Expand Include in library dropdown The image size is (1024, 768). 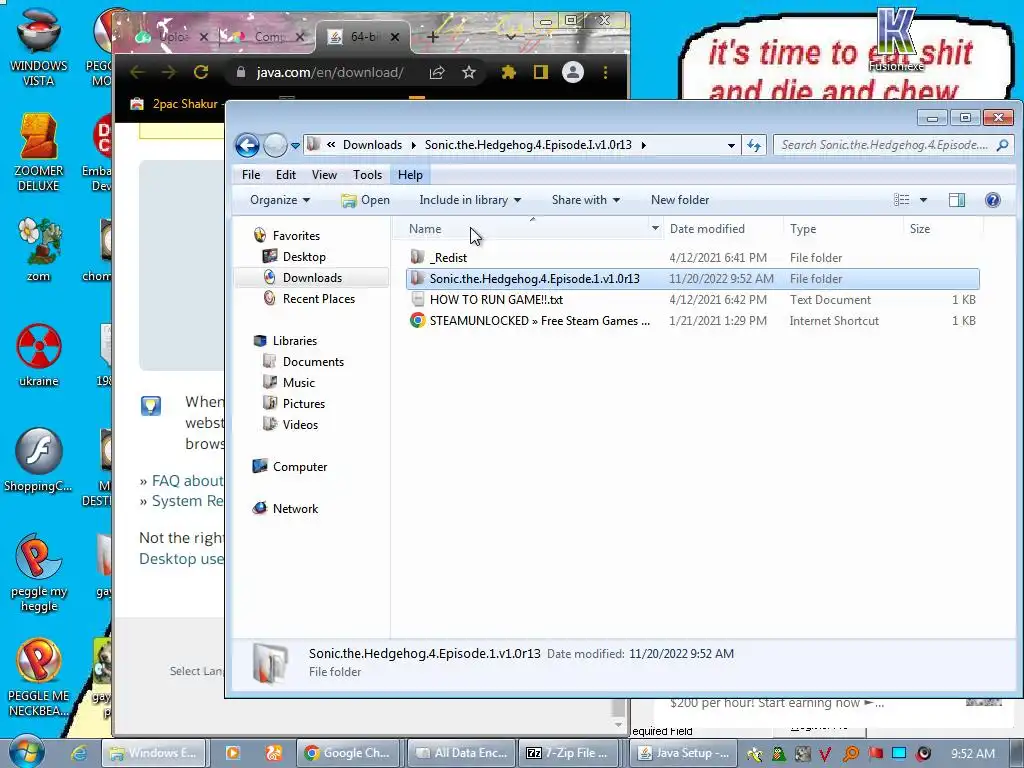470,200
